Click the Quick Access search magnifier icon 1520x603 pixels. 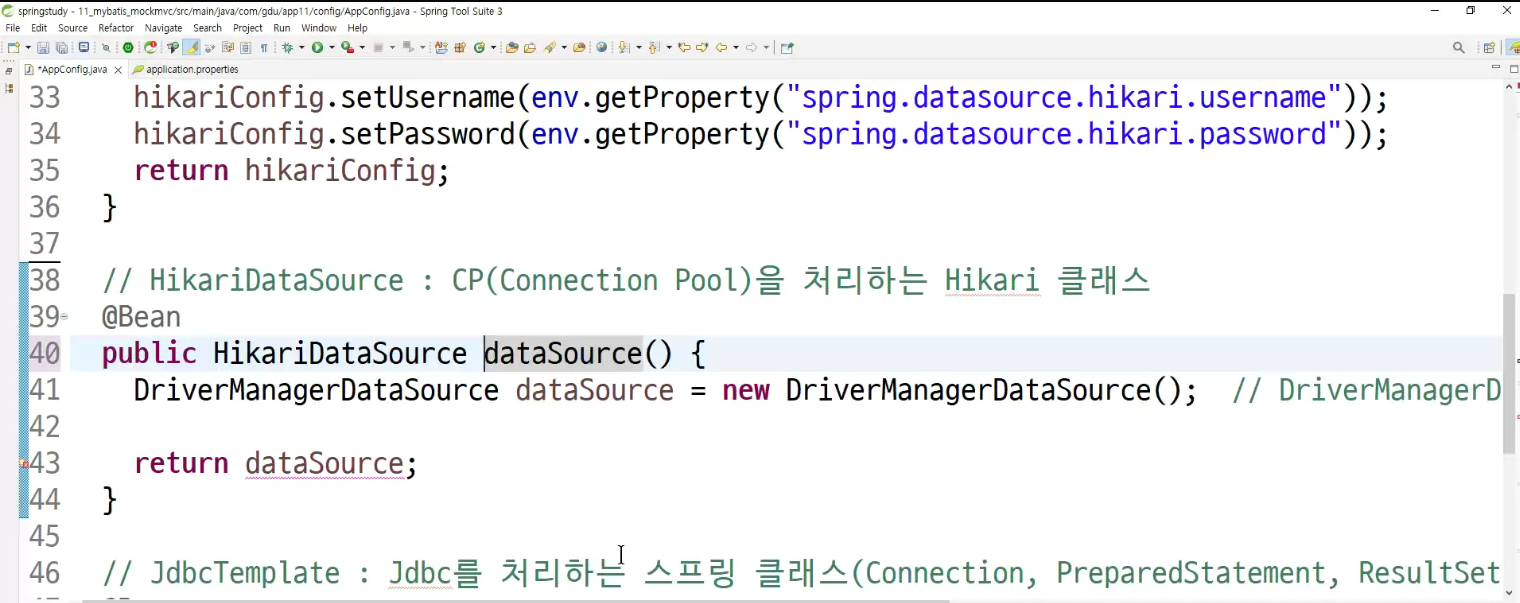(x=1458, y=47)
